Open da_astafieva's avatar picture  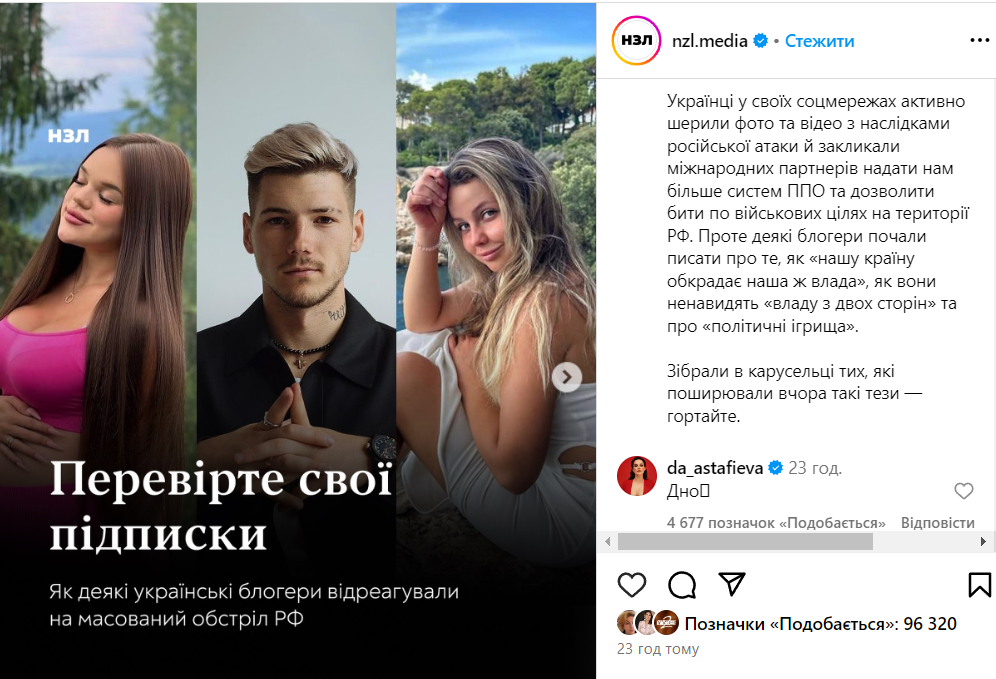click(x=636, y=475)
